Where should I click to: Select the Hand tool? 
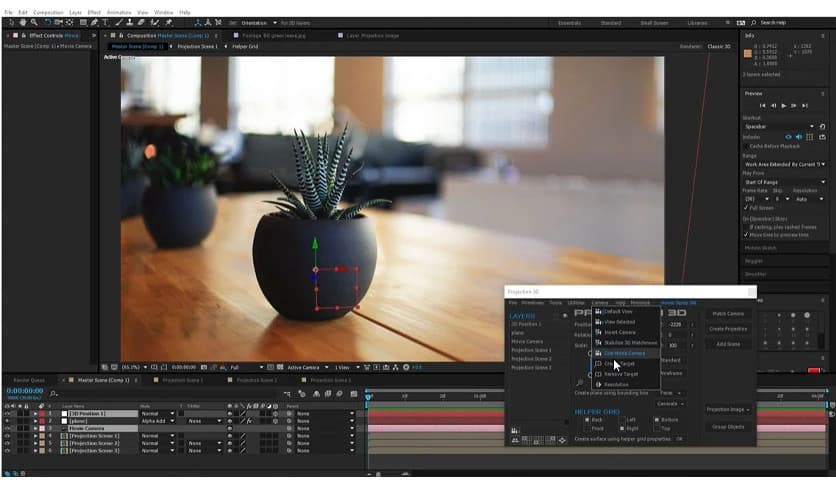point(23,23)
